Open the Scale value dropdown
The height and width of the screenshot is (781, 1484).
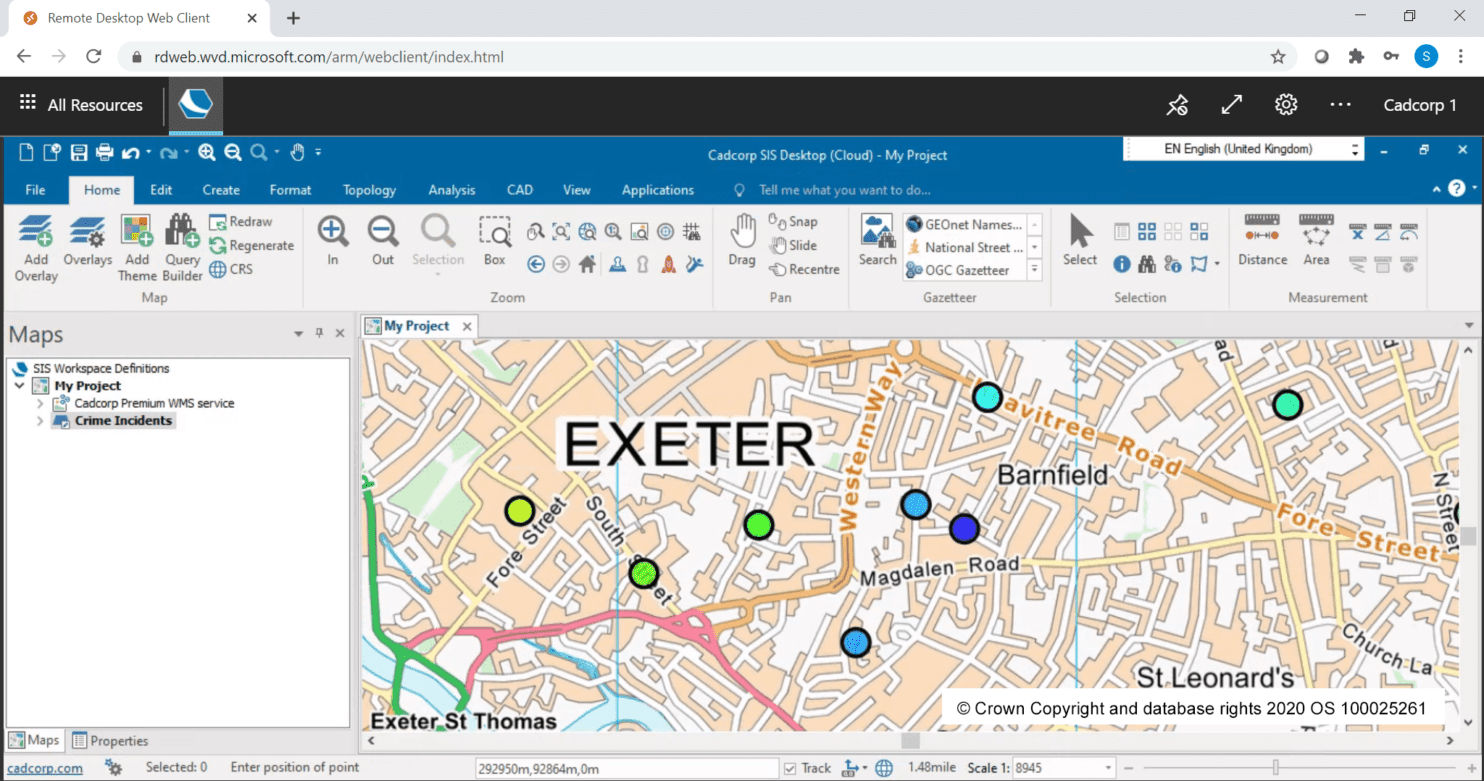point(1104,768)
